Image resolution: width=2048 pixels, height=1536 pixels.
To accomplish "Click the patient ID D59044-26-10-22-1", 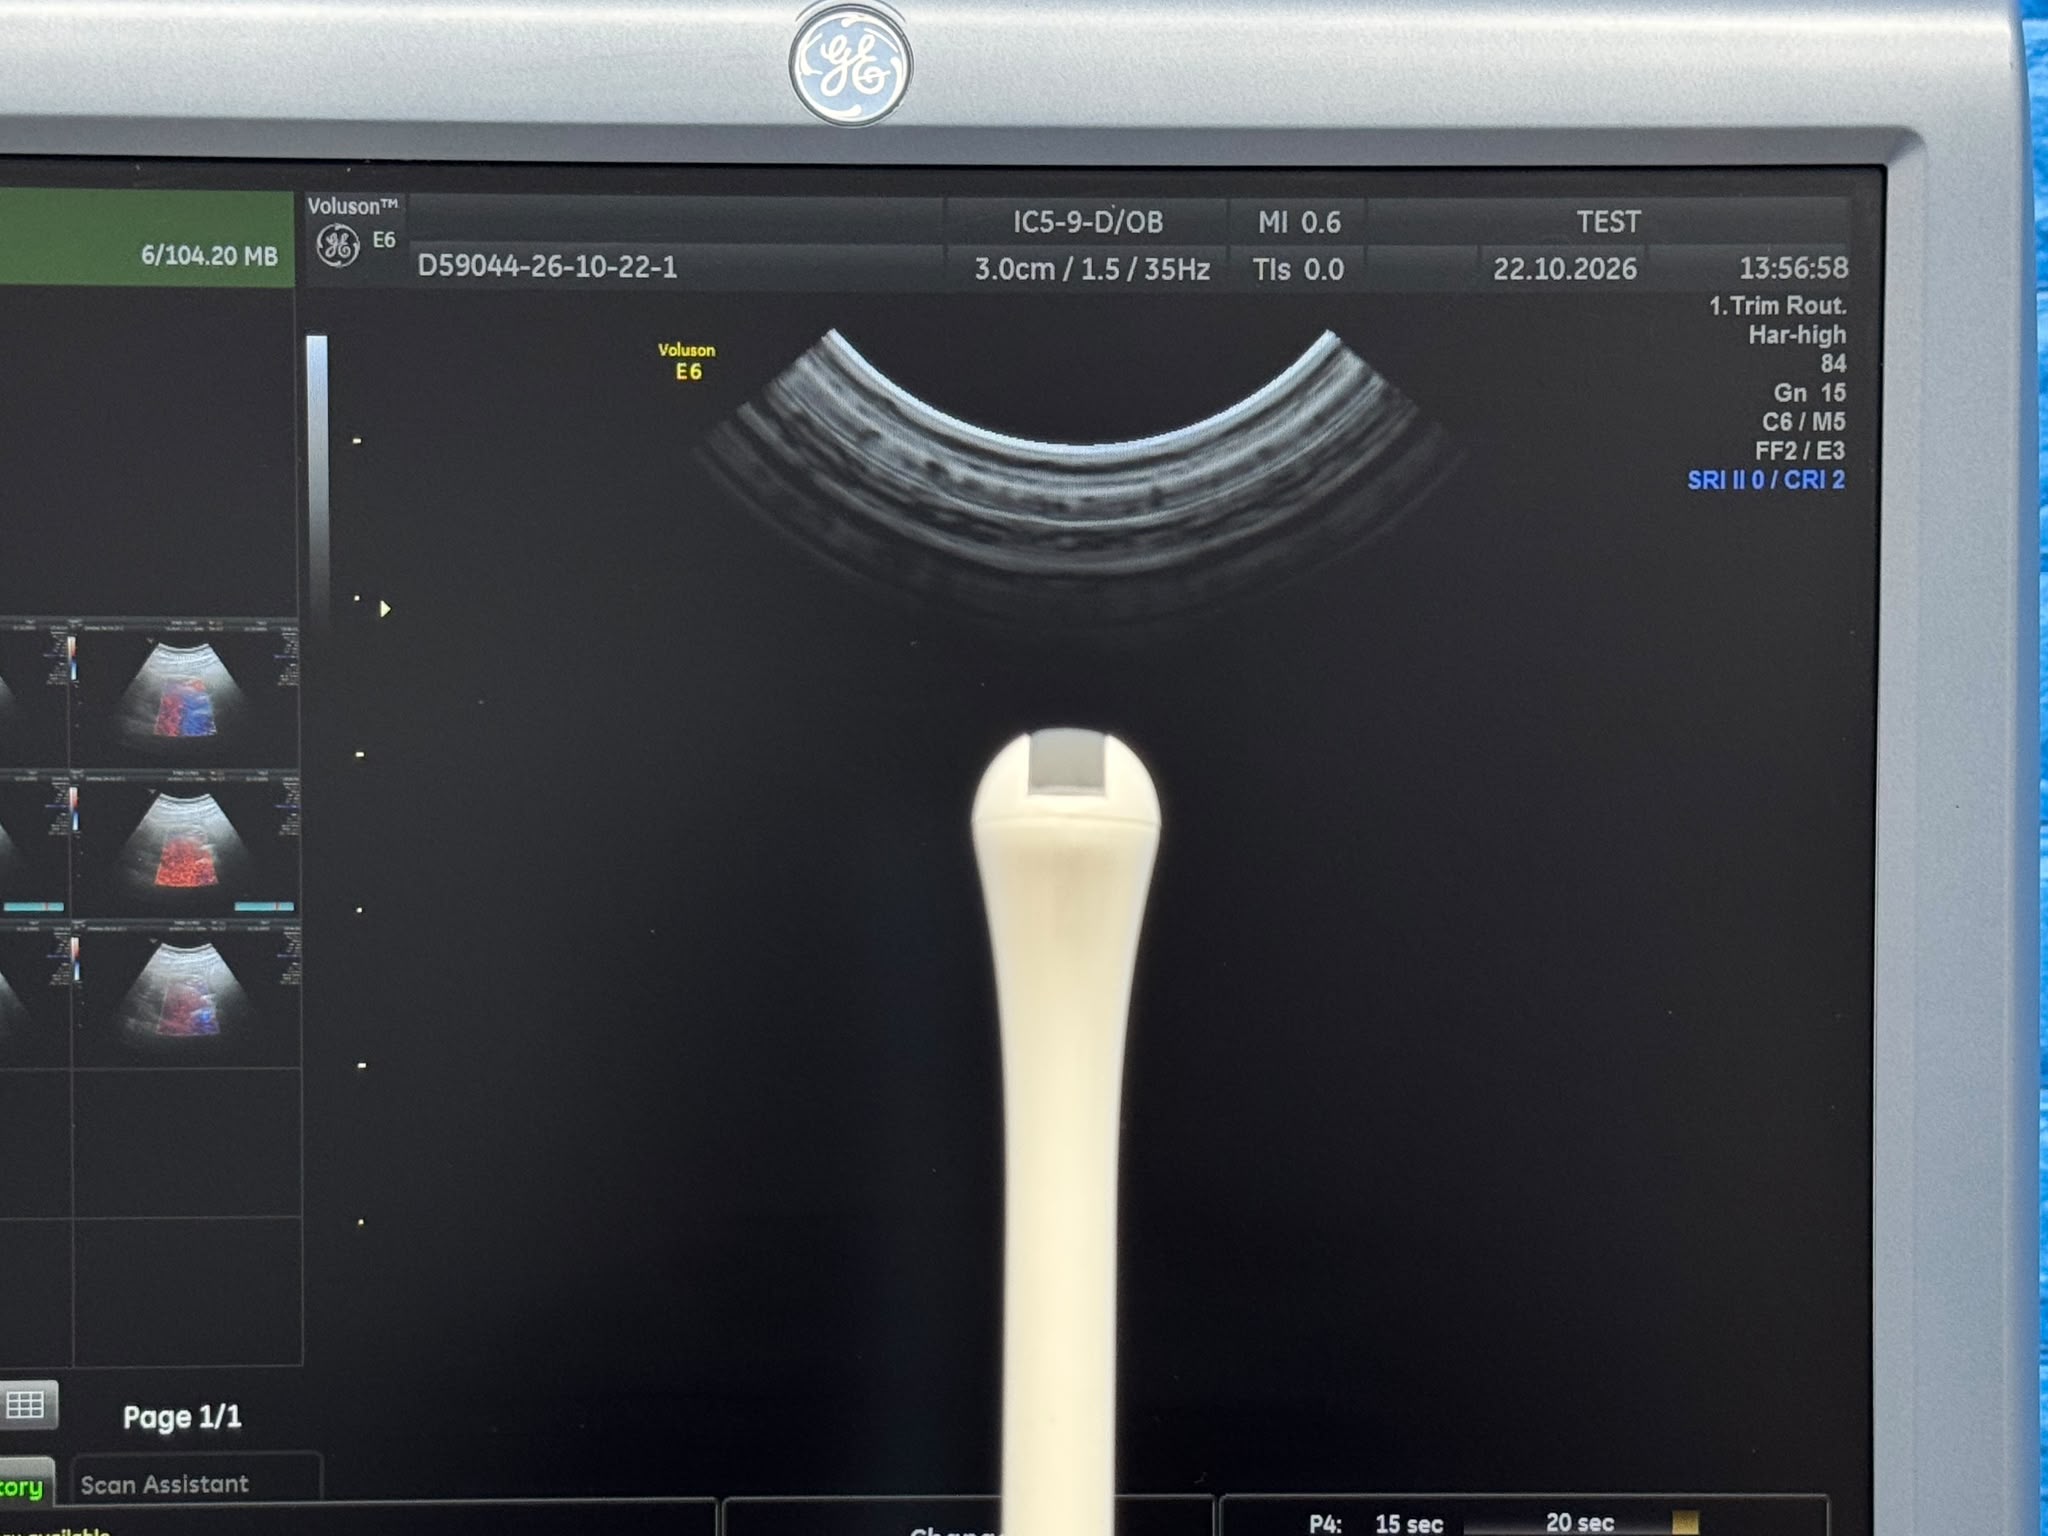I will coord(547,267).
